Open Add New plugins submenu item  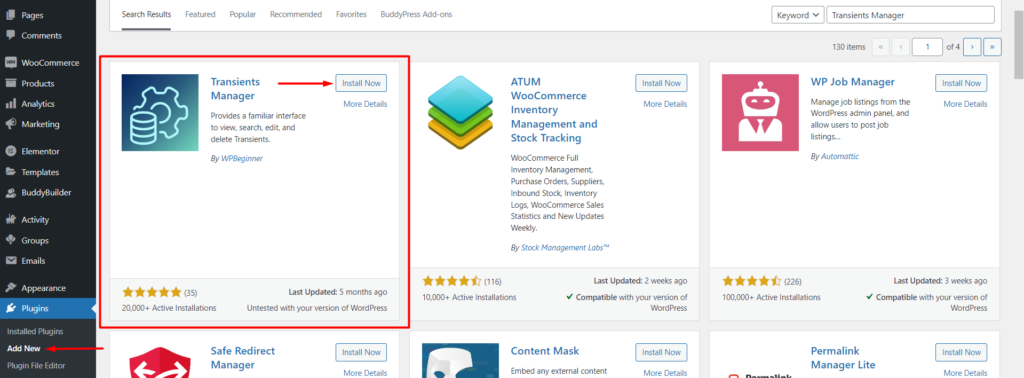24,349
